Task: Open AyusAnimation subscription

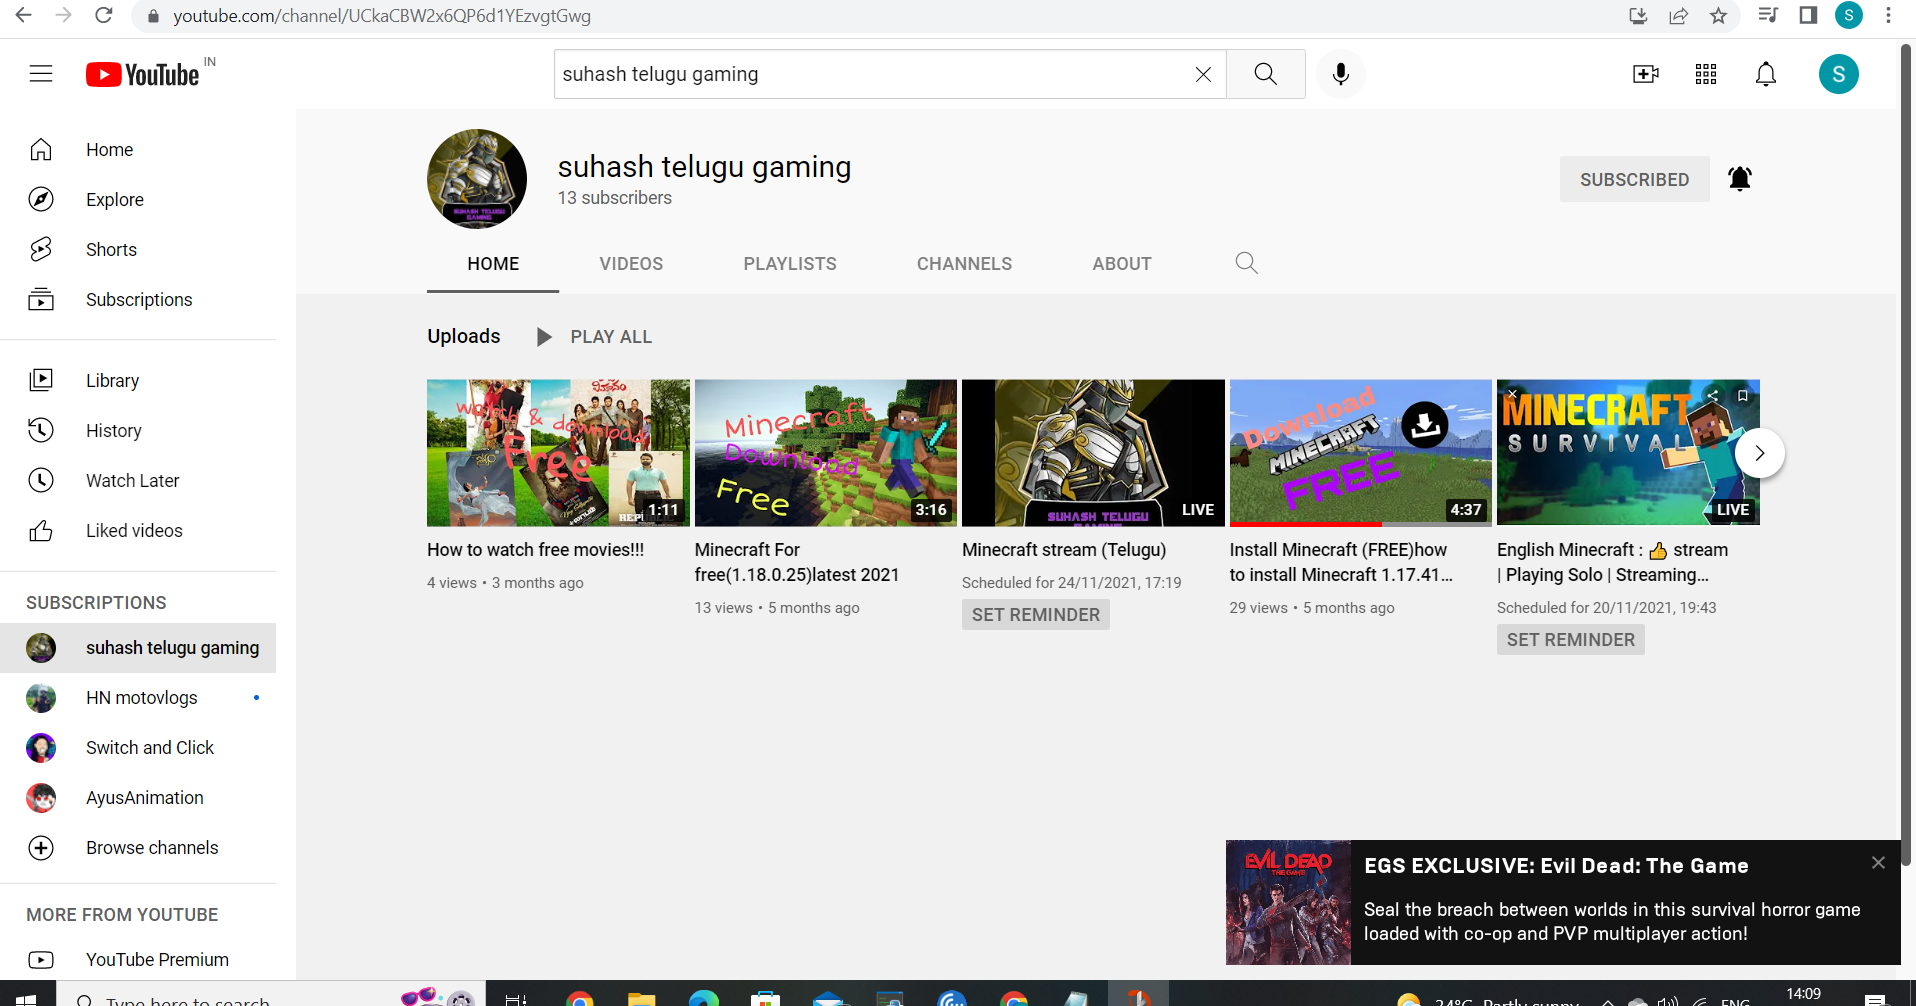Action: click(138, 798)
